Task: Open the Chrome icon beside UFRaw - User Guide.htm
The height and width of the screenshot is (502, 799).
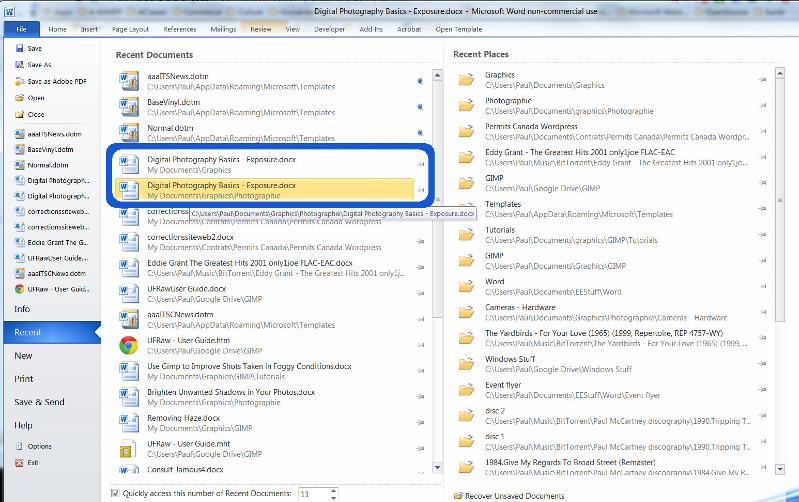Action: (128, 346)
